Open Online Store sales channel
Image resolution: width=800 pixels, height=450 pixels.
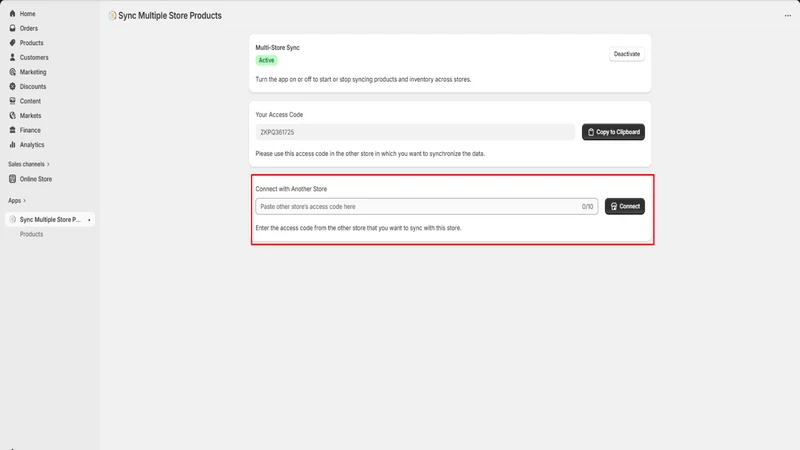coord(36,179)
